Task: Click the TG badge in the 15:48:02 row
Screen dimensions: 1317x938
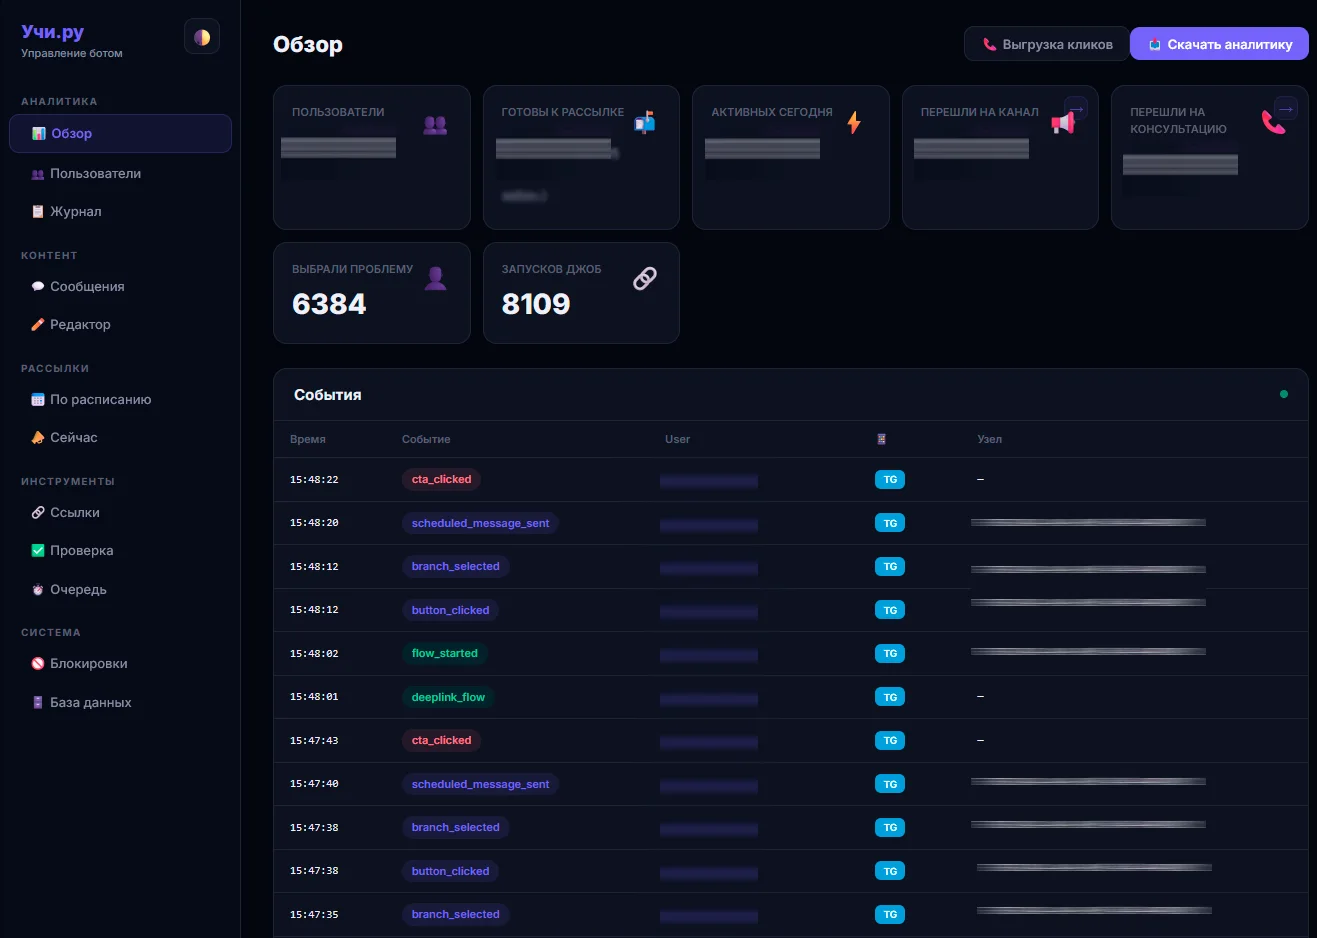Action: point(890,654)
